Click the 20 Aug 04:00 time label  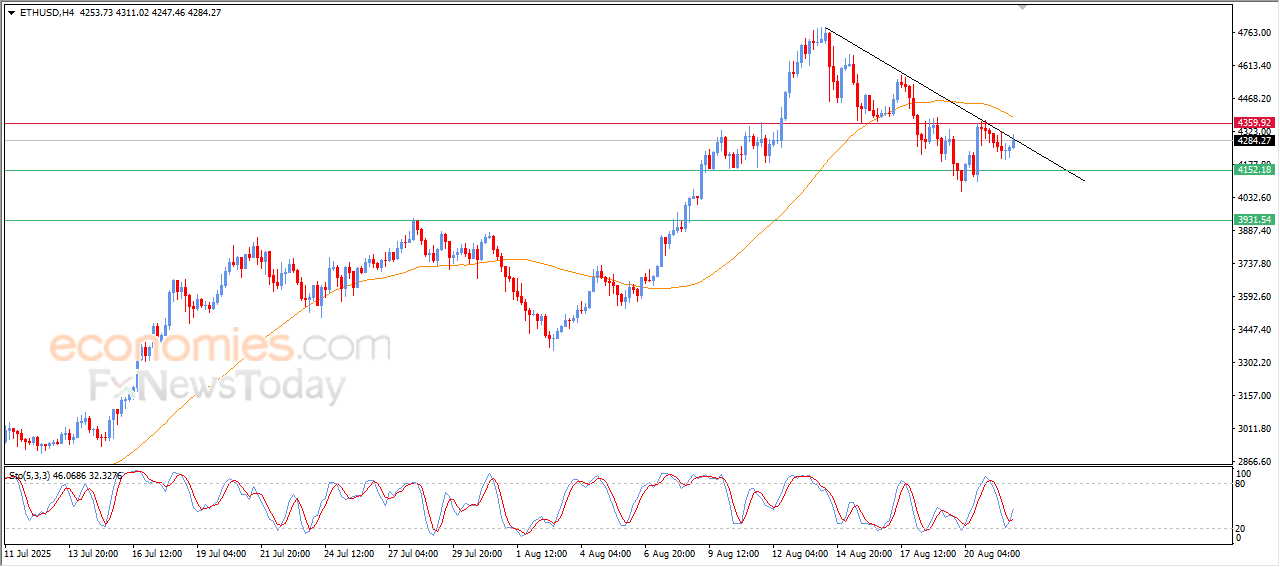click(x=990, y=553)
